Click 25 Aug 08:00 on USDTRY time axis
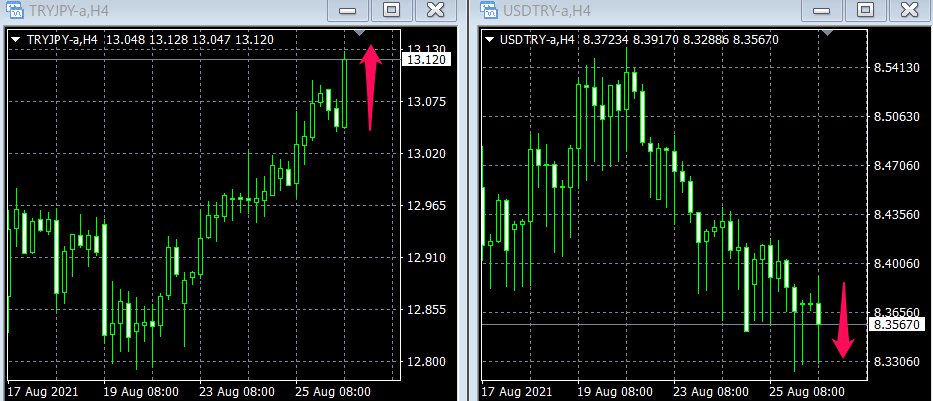Screen dimensions: 933x401 [807, 392]
